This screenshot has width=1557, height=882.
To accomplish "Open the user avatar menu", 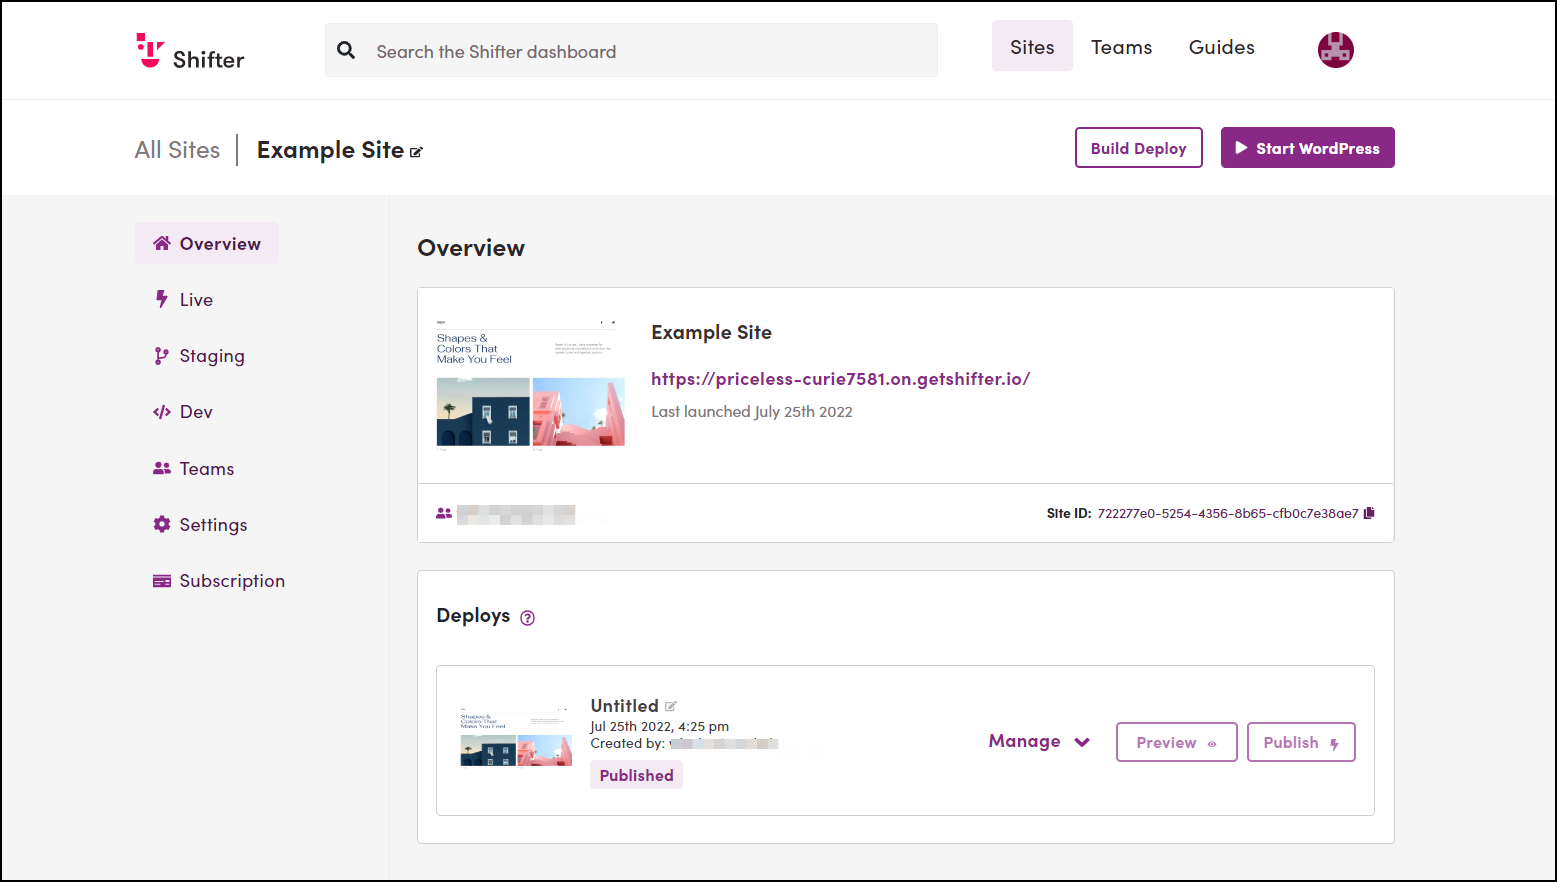I will [x=1335, y=49].
